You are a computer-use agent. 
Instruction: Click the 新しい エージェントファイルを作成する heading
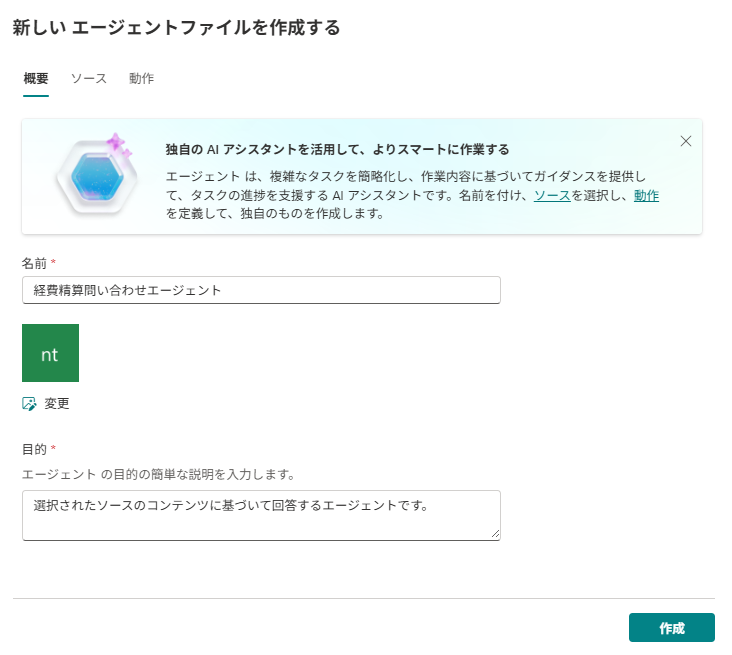pyautogui.click(x=176, y=28)
